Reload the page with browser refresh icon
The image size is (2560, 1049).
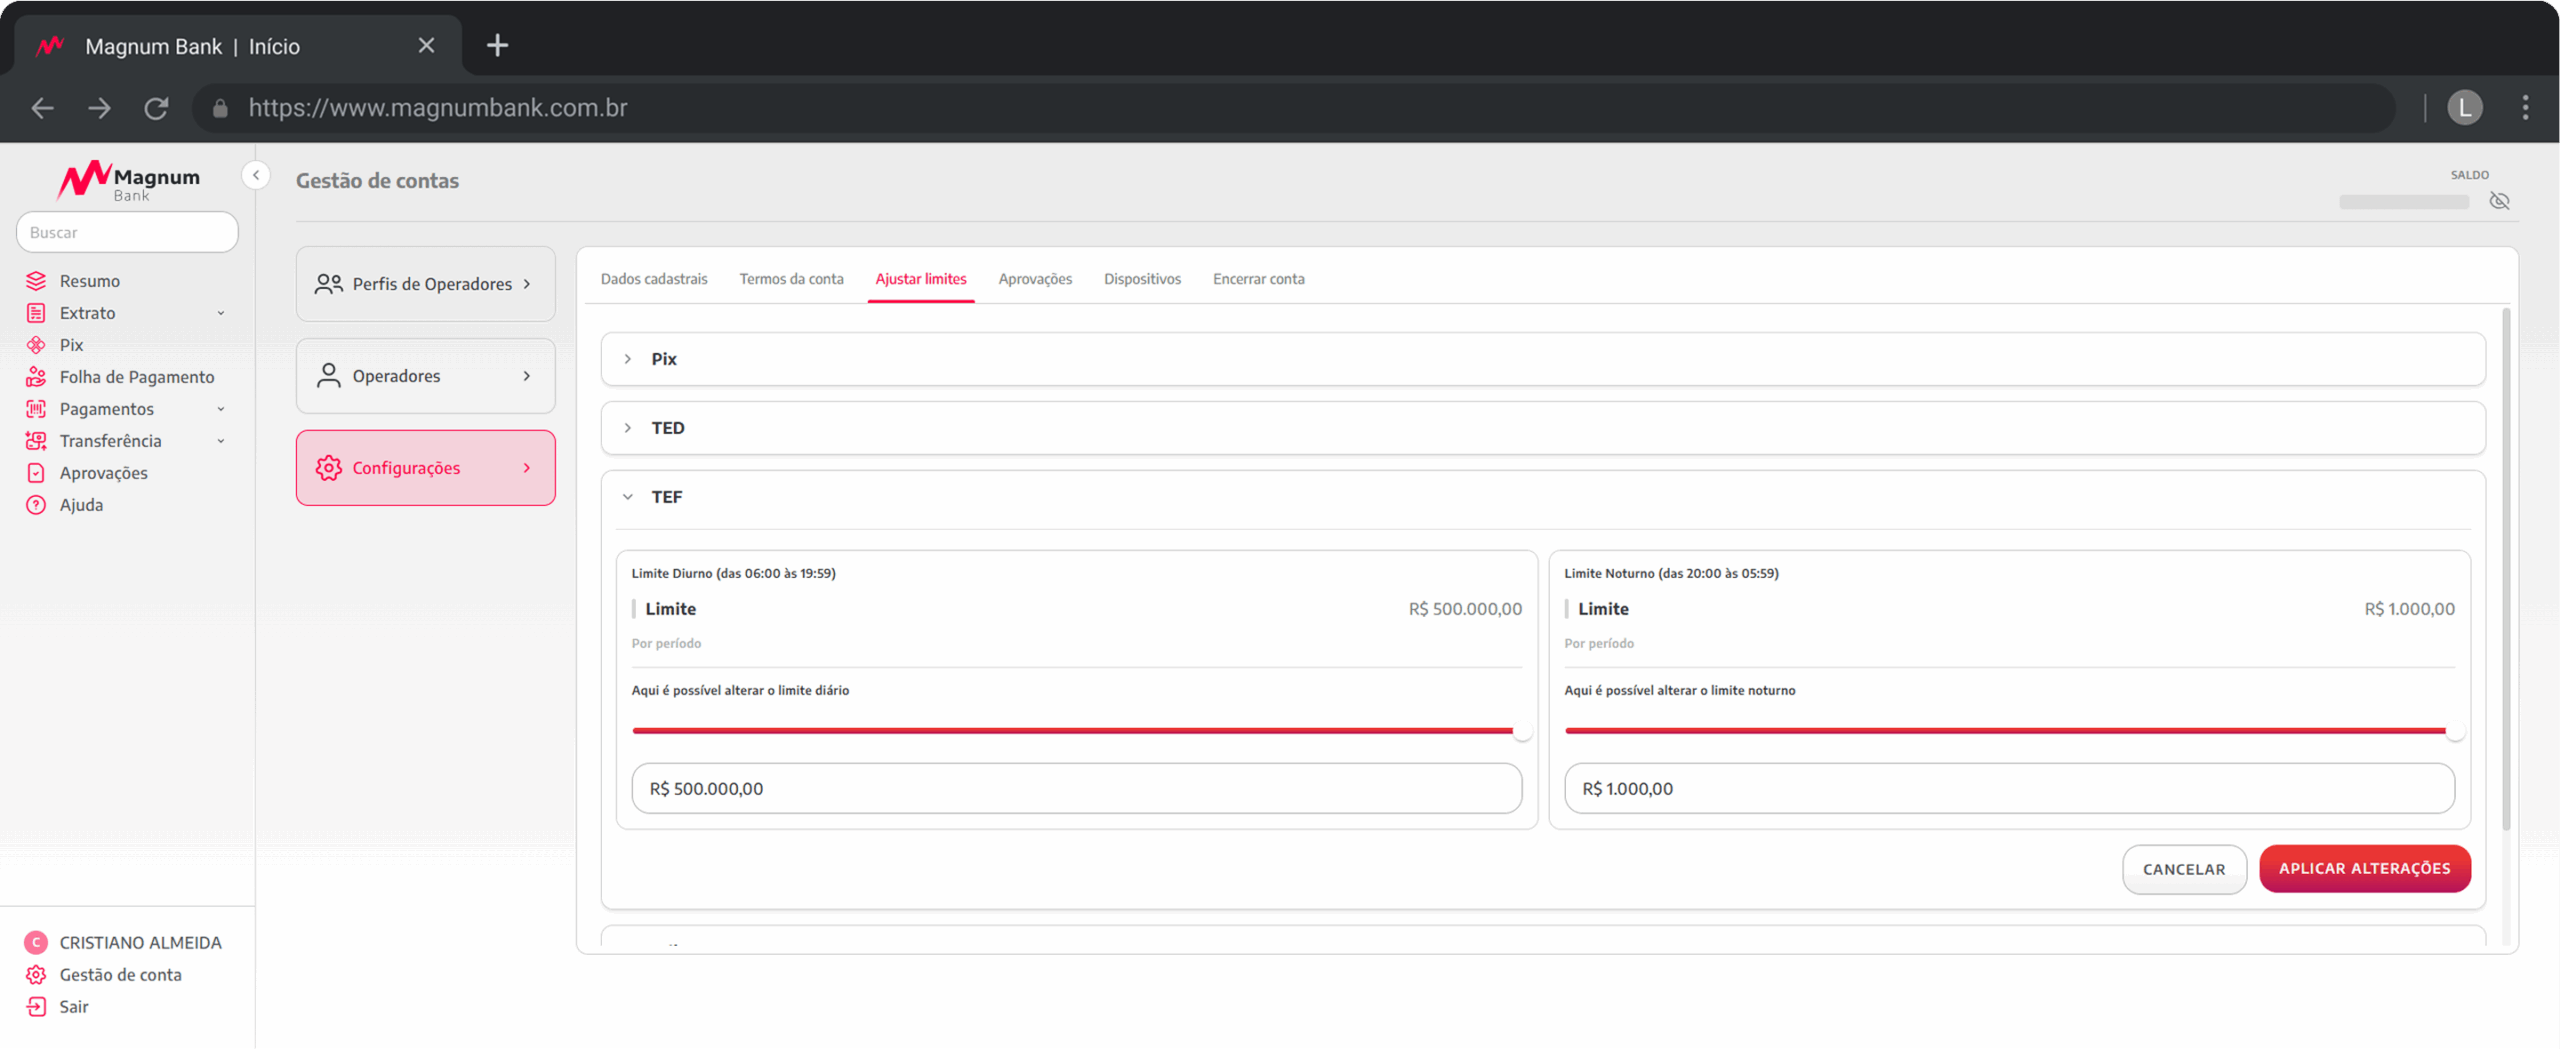tap(156, 108)
